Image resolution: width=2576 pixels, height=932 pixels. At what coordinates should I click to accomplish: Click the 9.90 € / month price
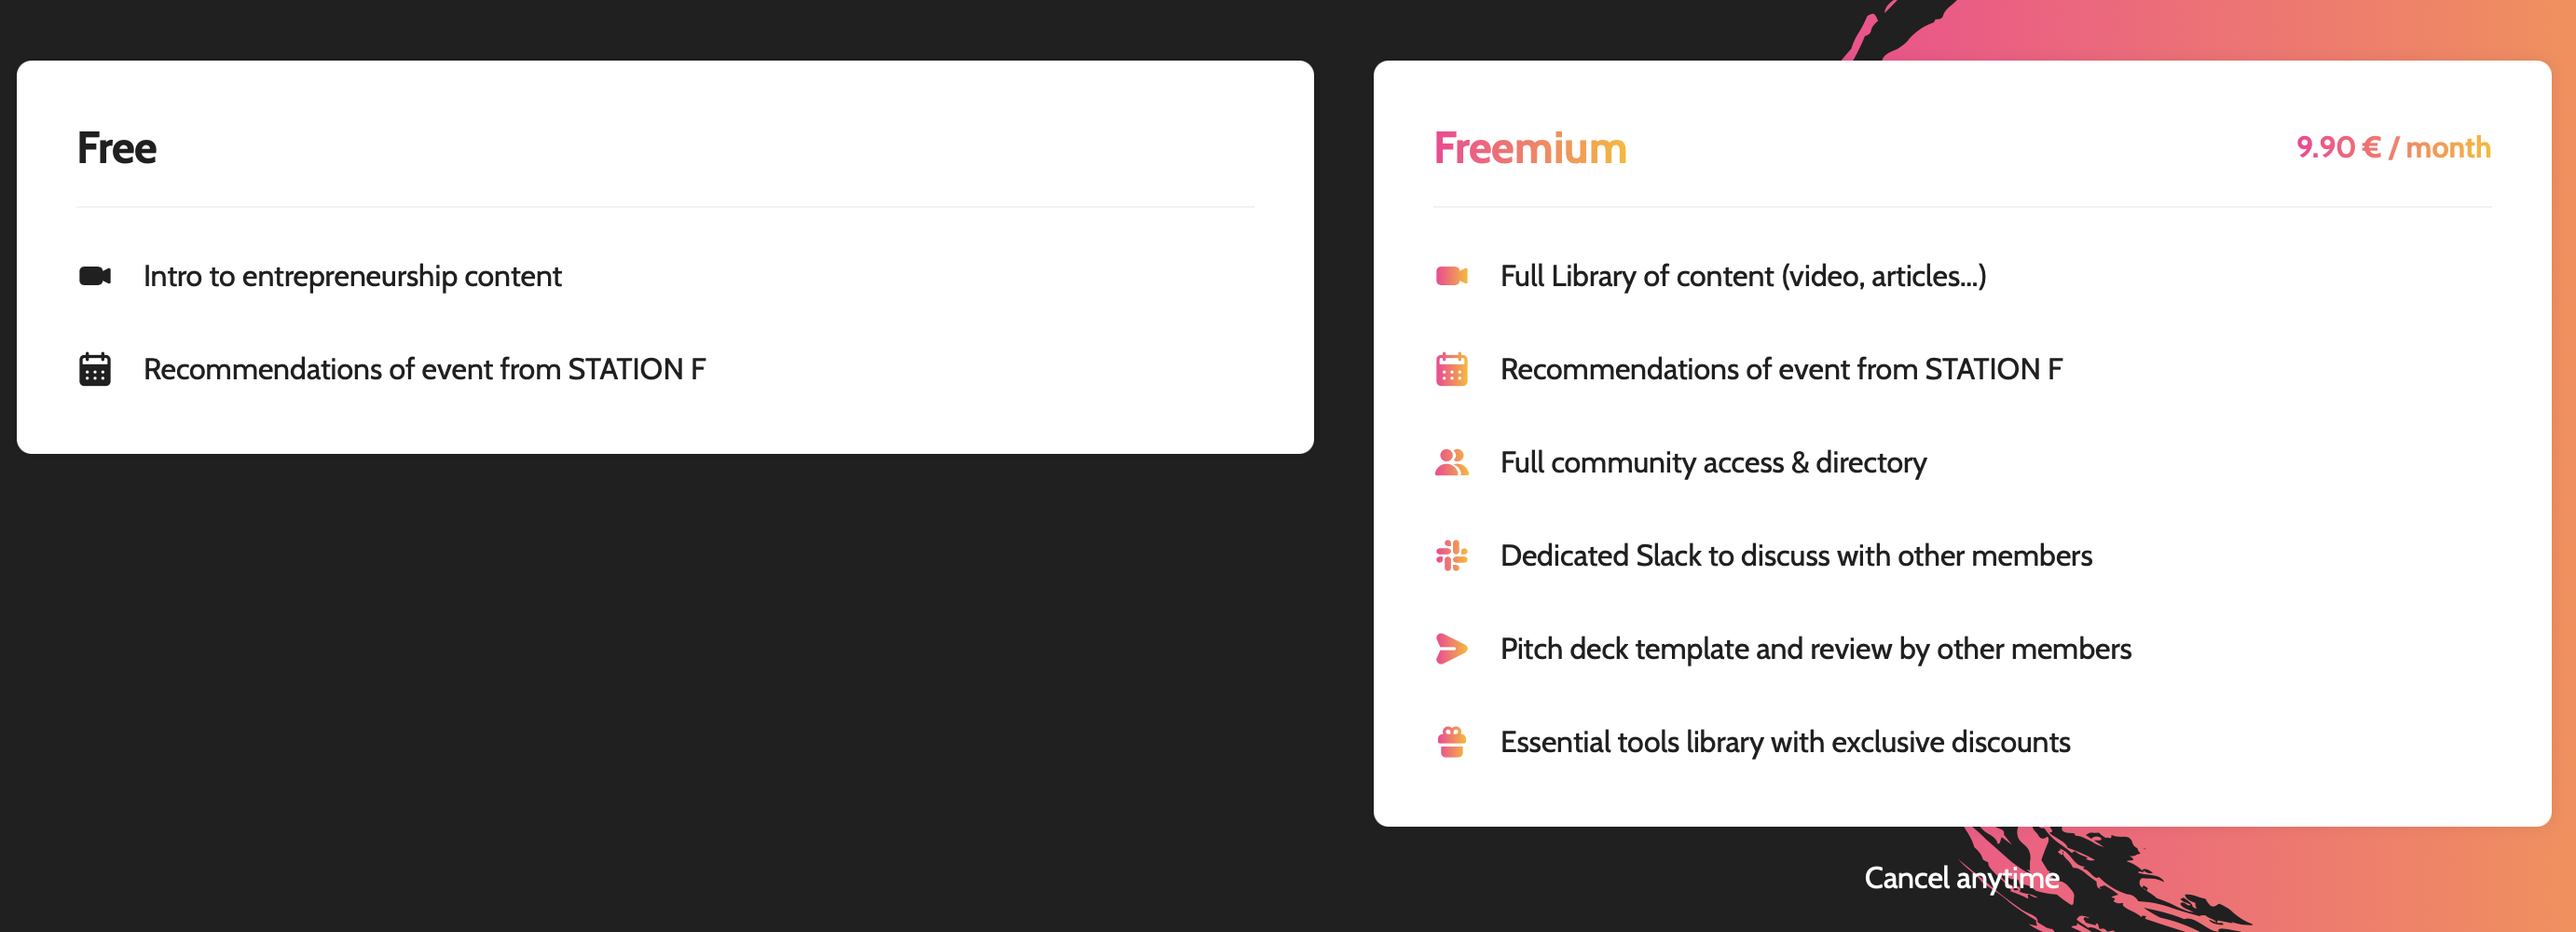pyautogui.click(x=2392, y=148)
